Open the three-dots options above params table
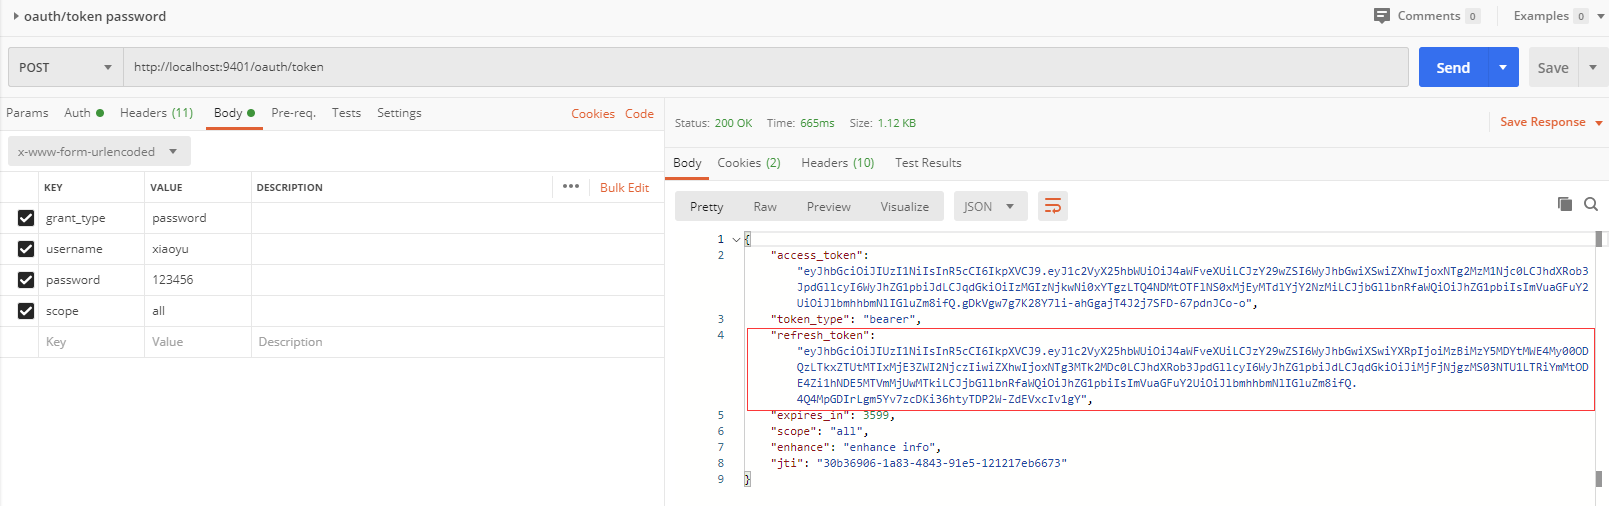Image resolution: width=1609 pixels, height=506 pixels. coord(571,186)
